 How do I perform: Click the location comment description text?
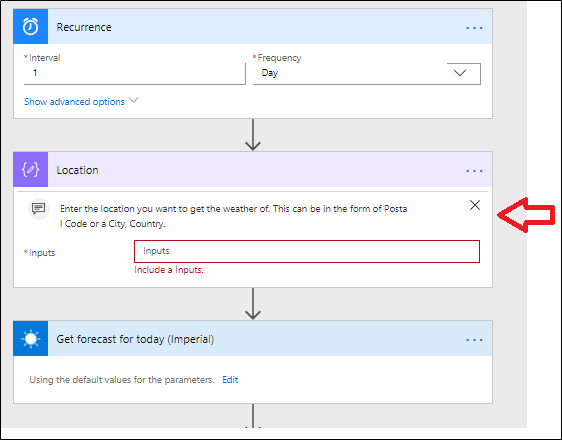(x=233, y=216)
